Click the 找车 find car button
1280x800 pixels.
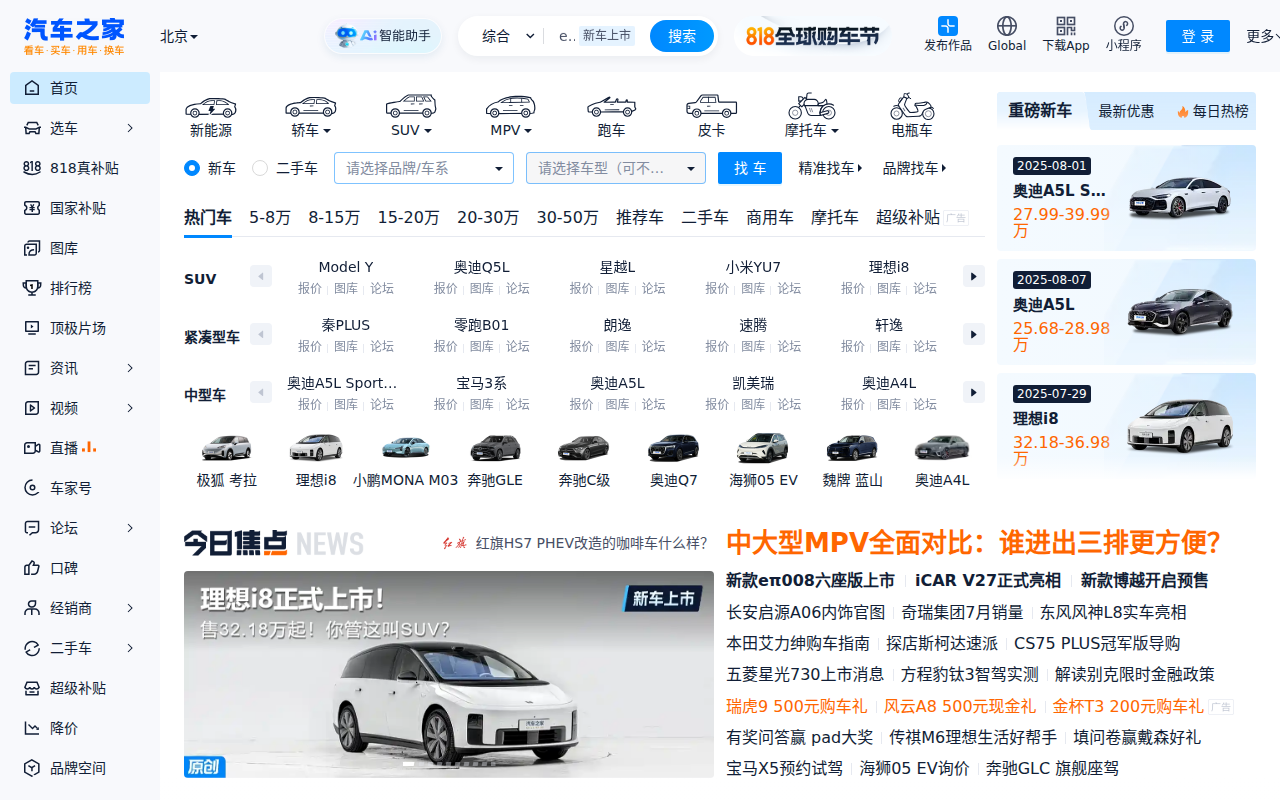[x=750, y=168]
